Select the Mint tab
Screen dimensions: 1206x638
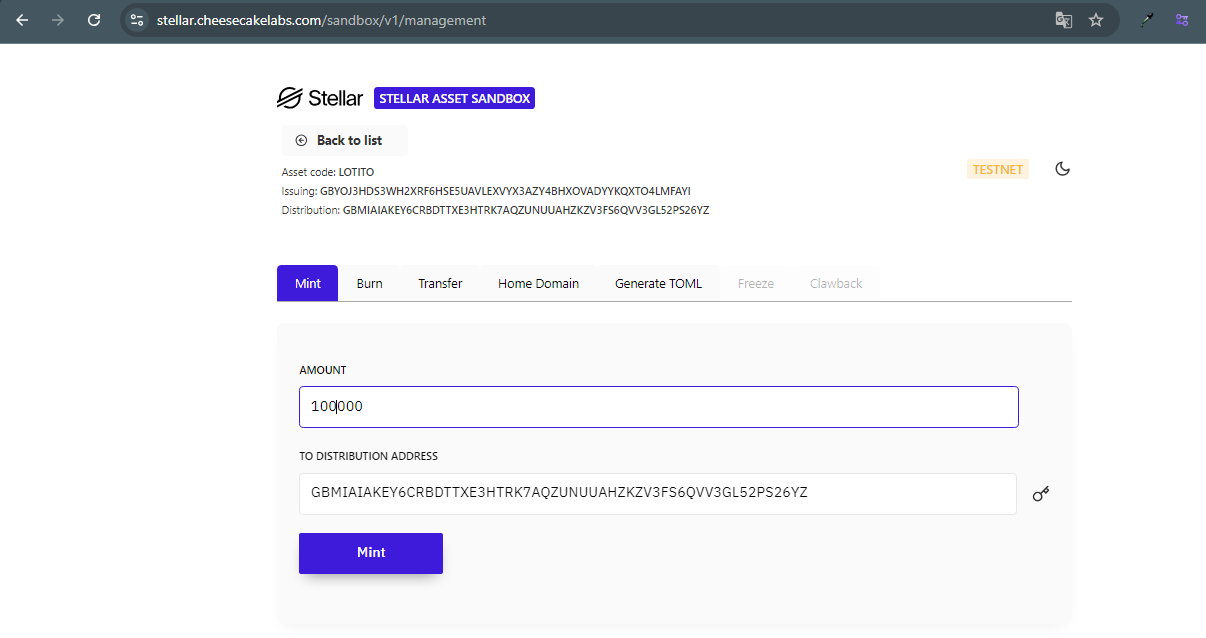tap(308, 283)
